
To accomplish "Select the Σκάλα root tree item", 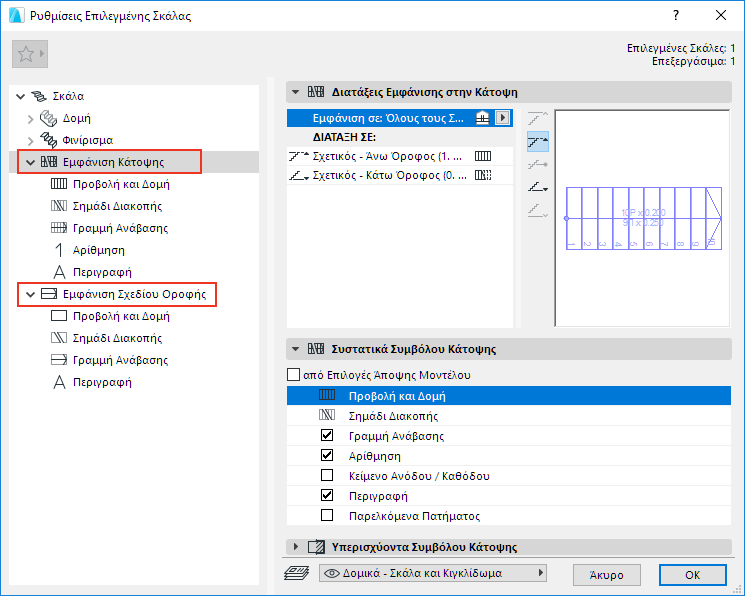I will pos(68,96).
